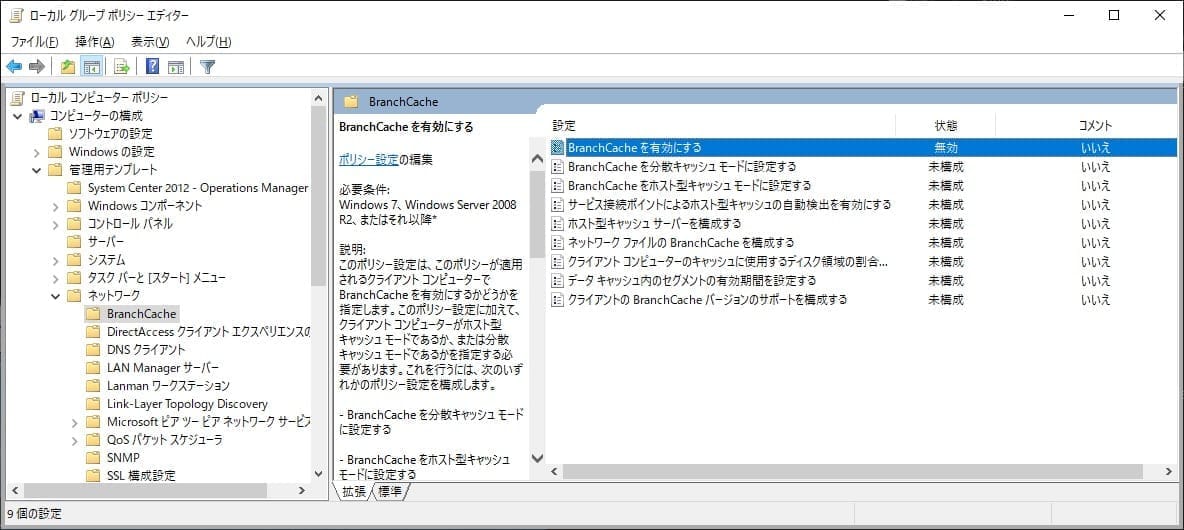Toggle the console tree show/hide icon
The width and height of the screenshot is (1184, 530).
coord(91,67)
